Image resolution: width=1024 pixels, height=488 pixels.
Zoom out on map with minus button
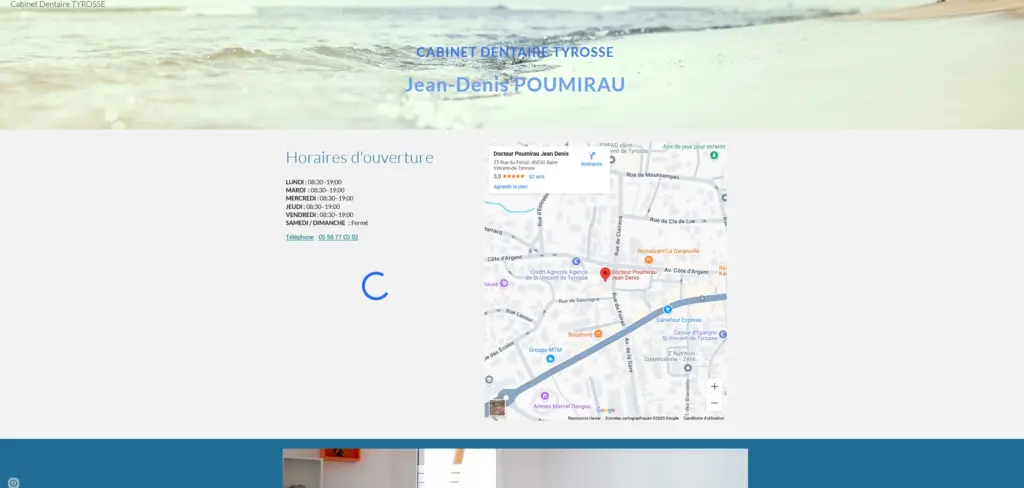(714, 403)
